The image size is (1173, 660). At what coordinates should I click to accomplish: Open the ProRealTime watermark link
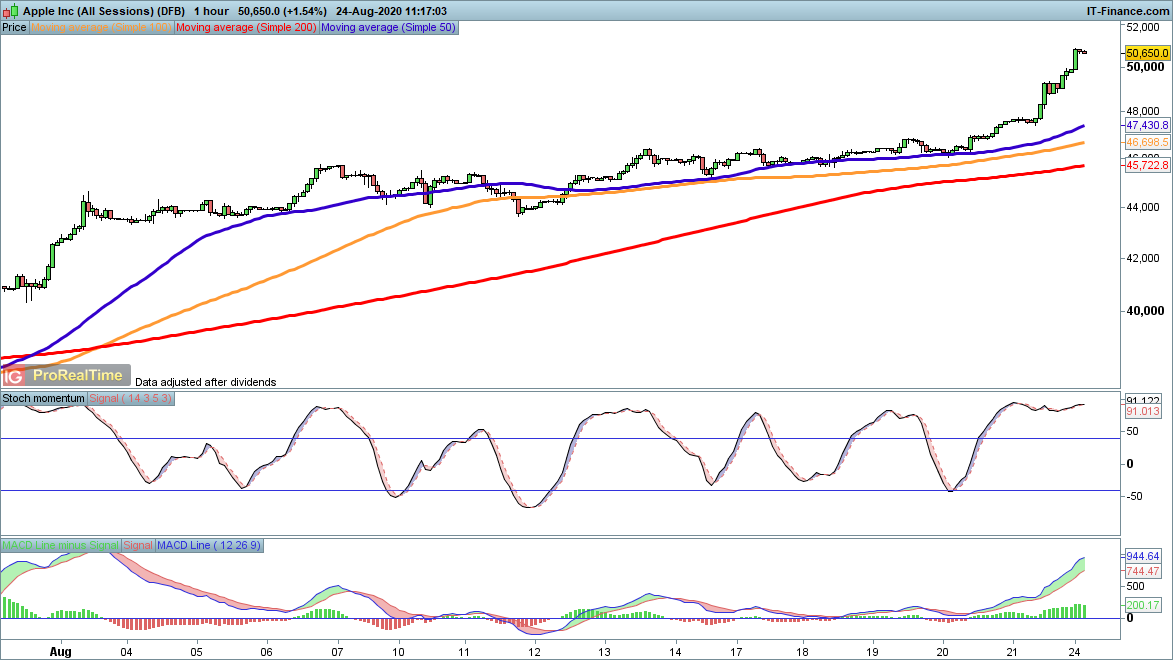tap(78, 376)
